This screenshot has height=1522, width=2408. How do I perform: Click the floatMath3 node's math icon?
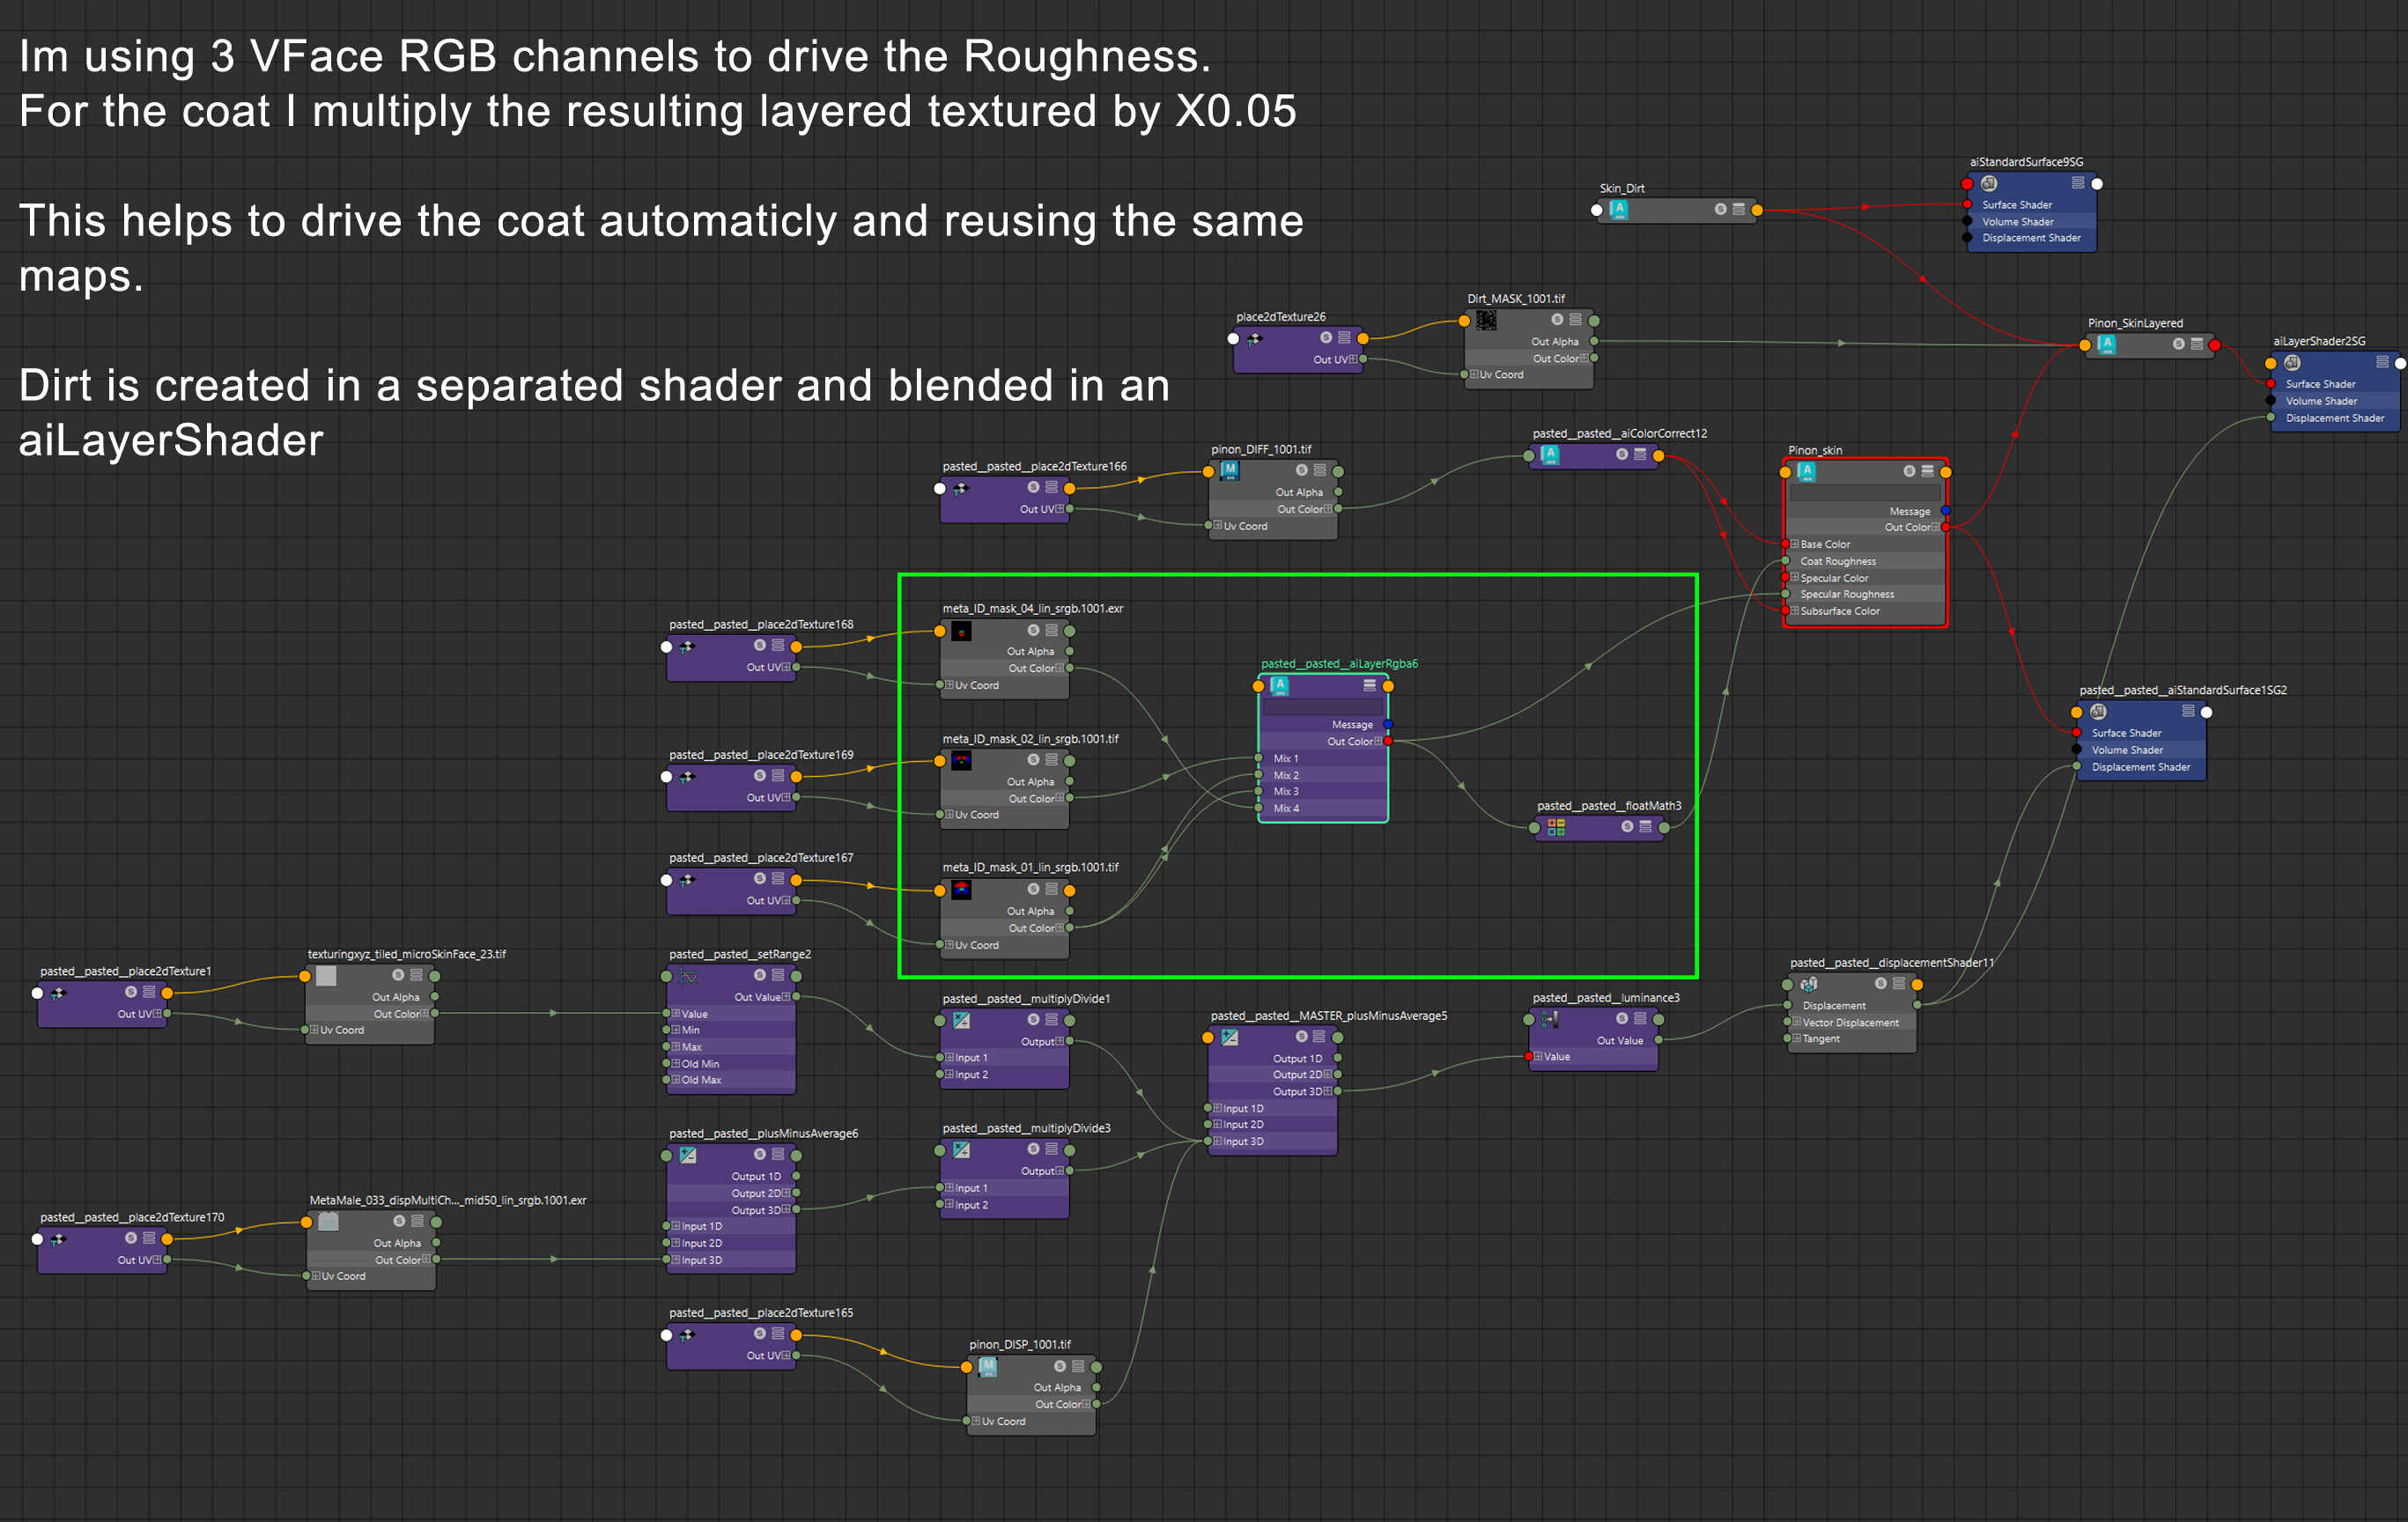coord(1556,827)
